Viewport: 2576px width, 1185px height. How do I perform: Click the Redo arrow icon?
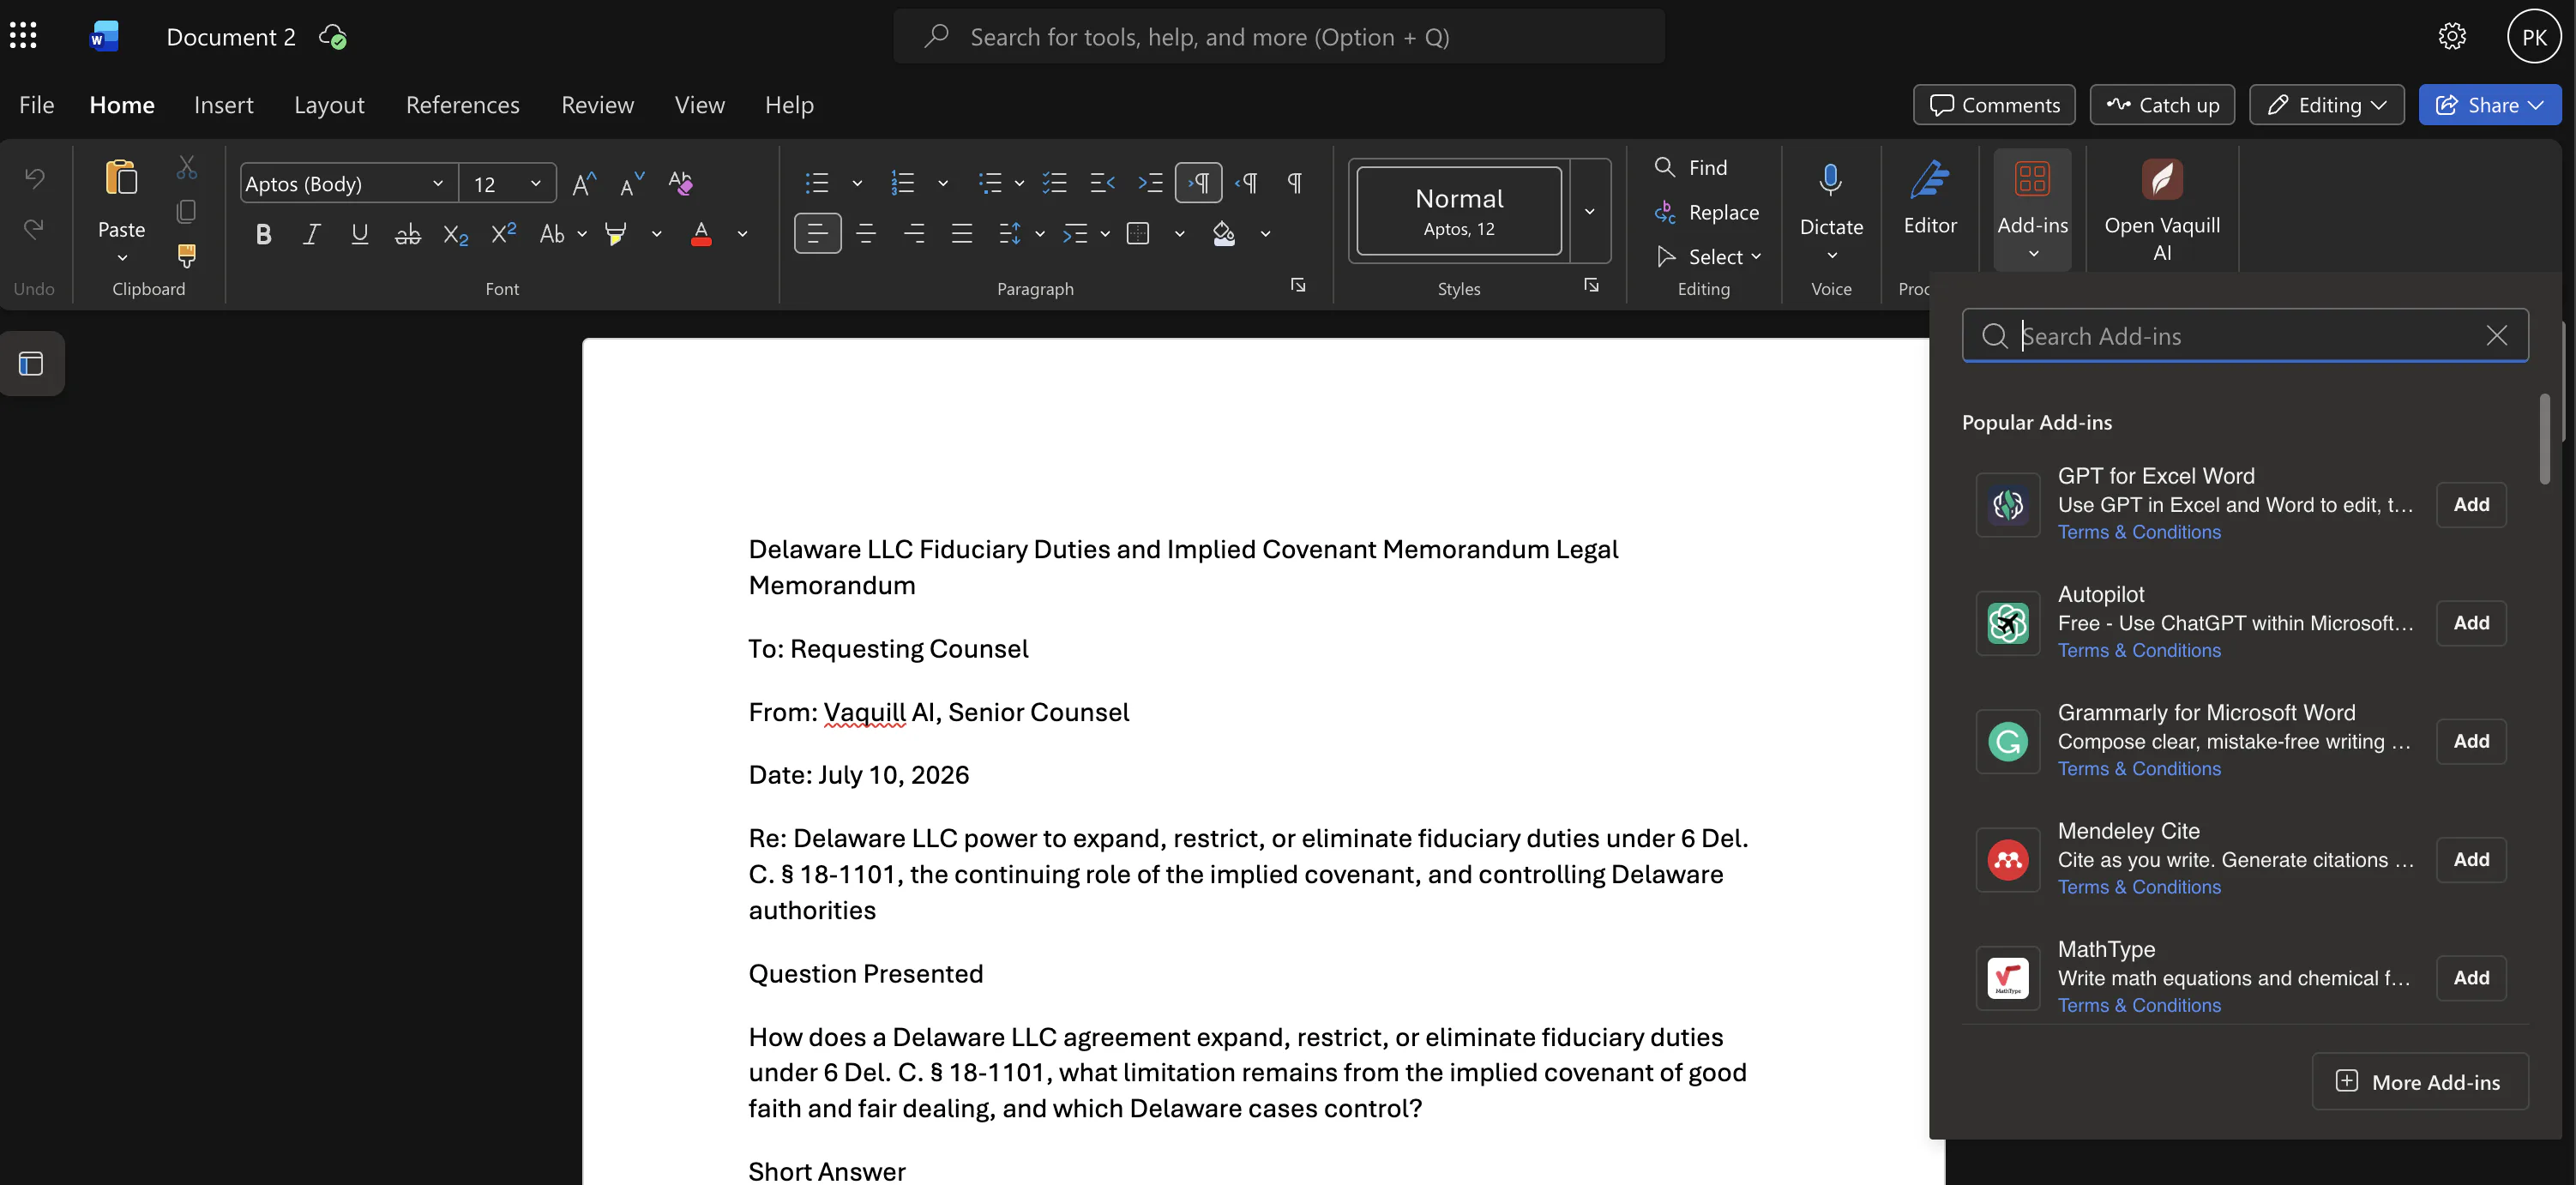tap(34, 229)
